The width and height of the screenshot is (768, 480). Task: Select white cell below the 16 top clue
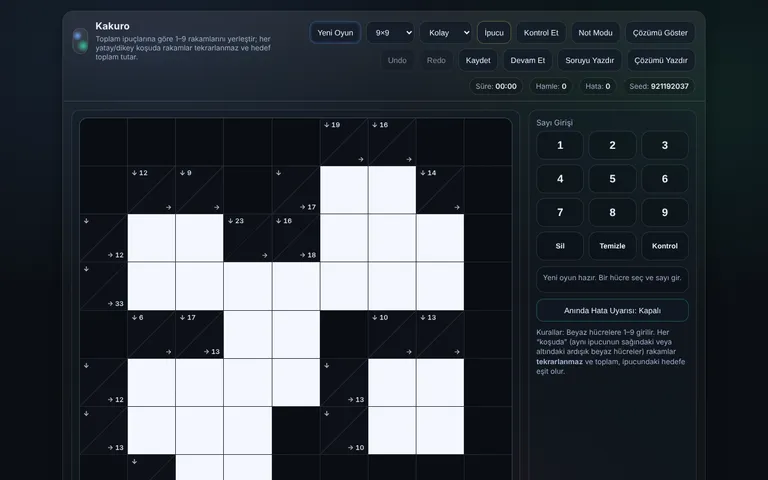[392, 190]
